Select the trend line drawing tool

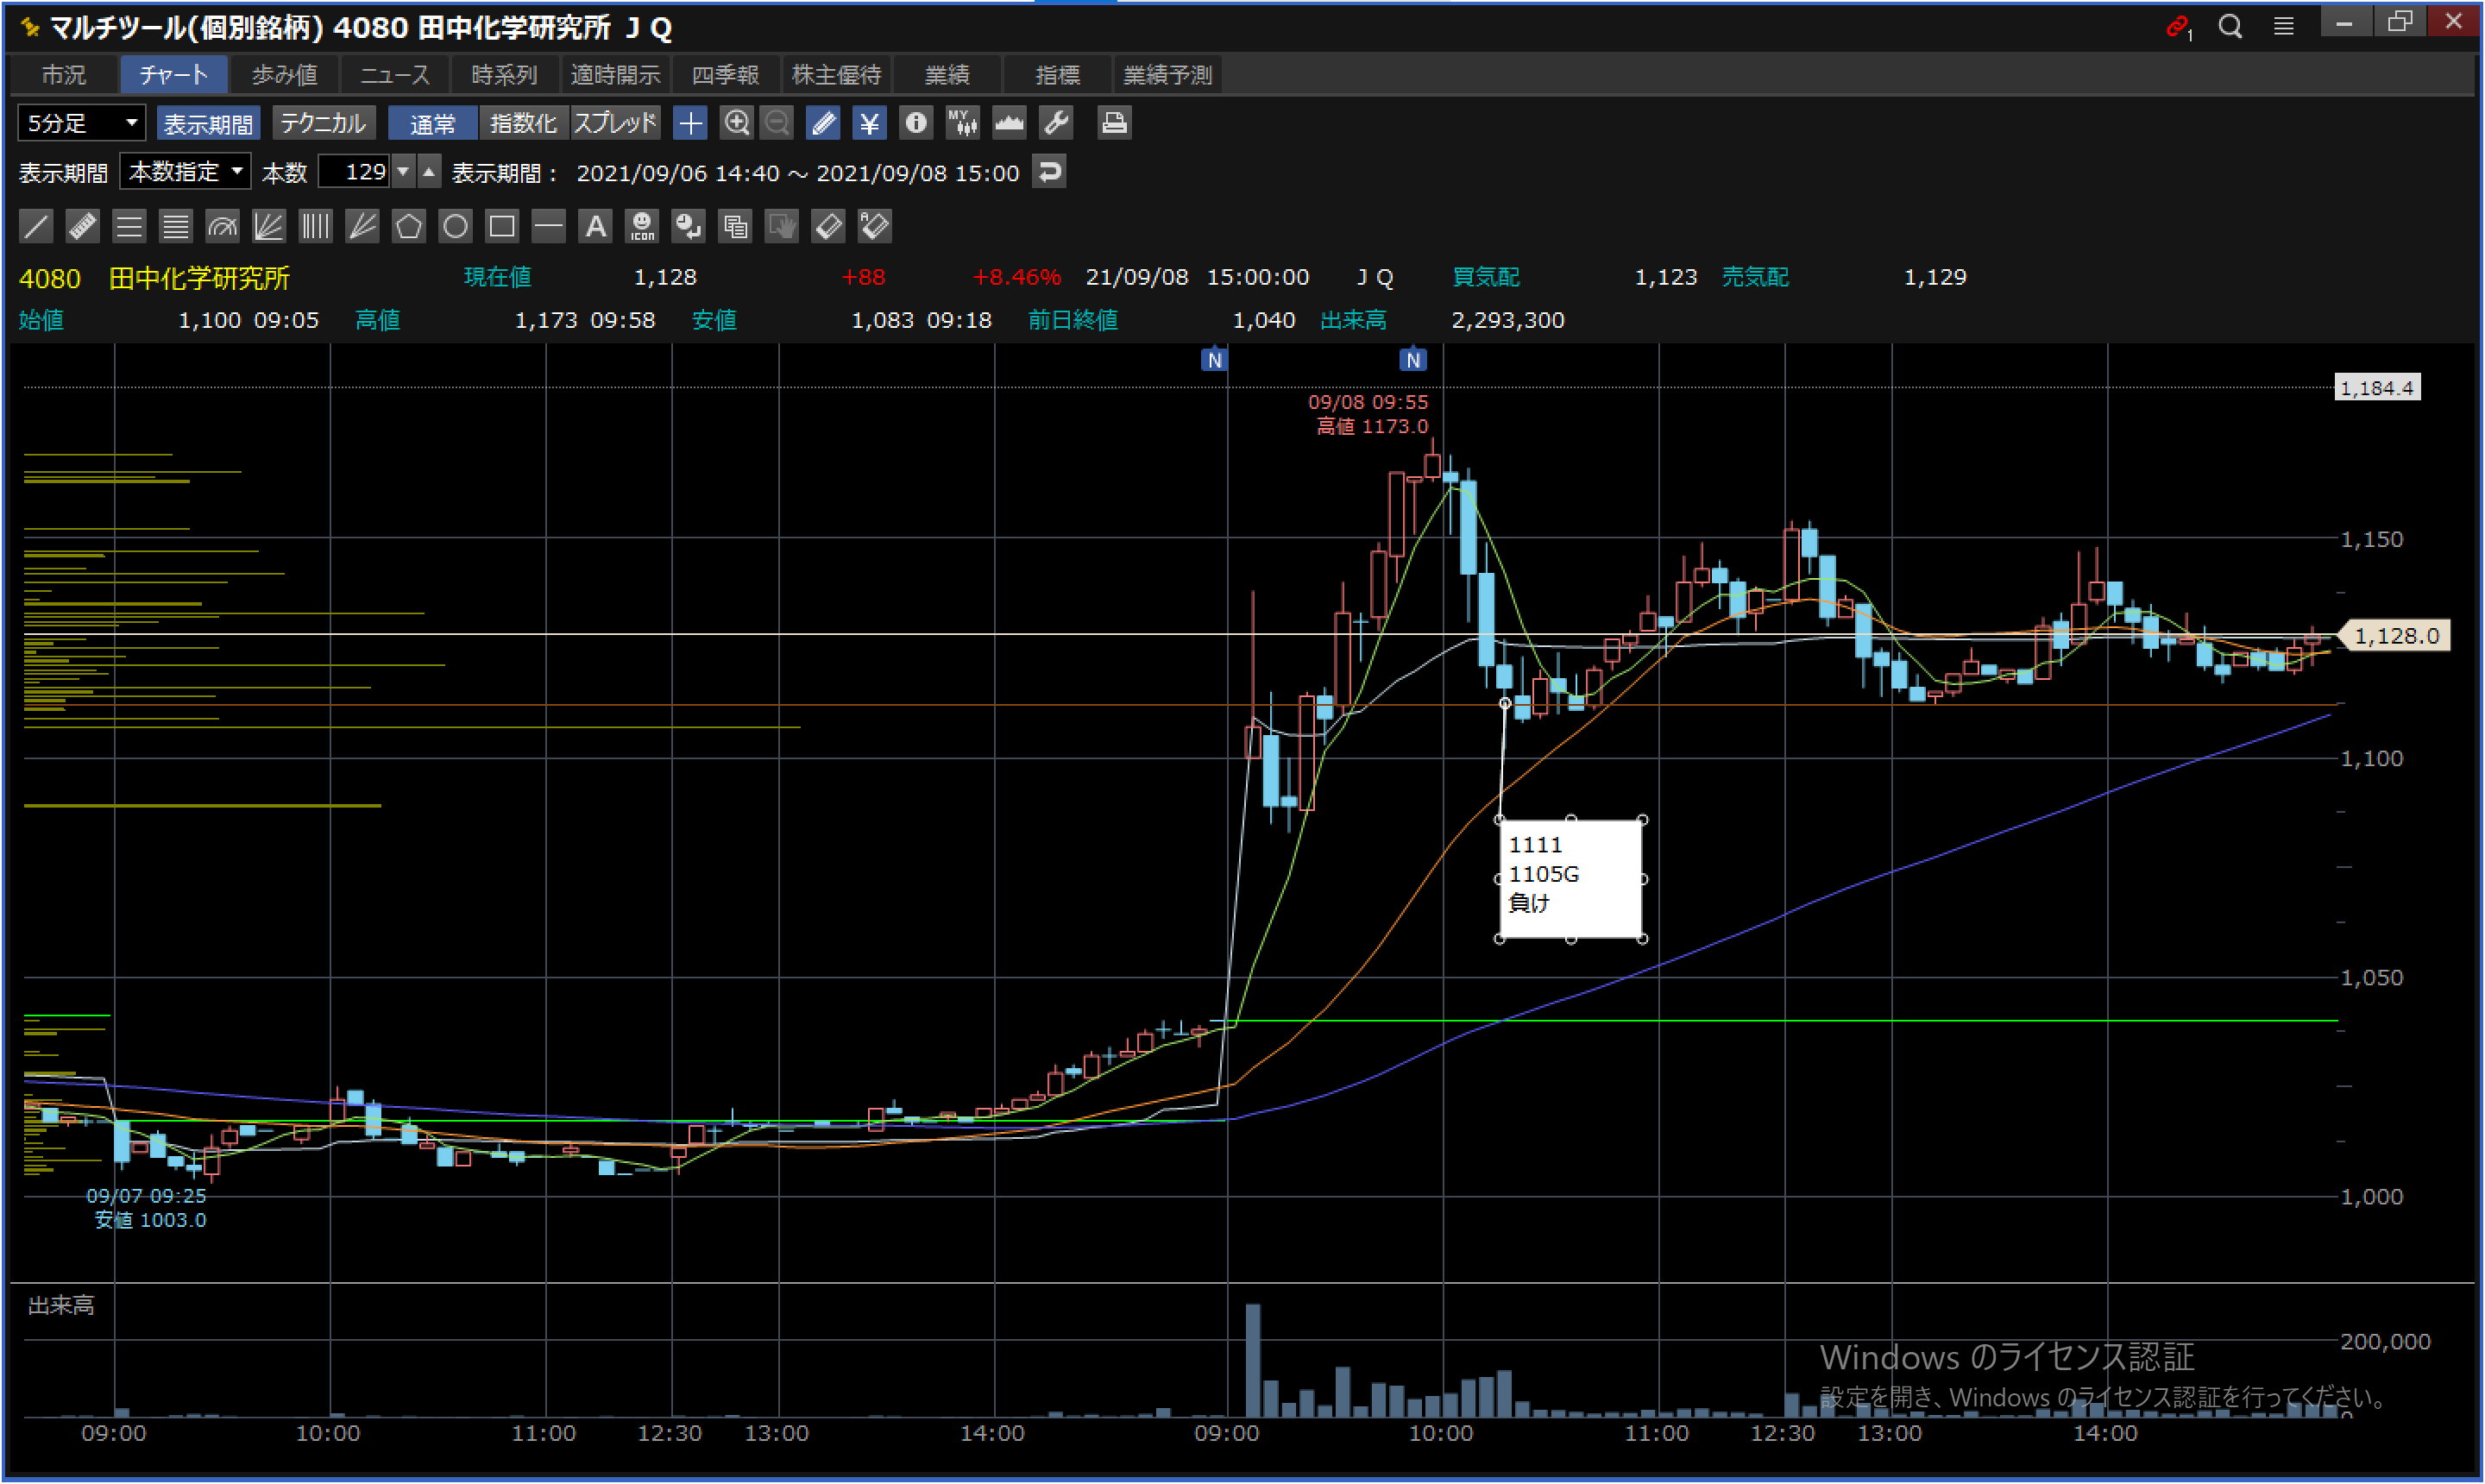[x=36, y=227]
